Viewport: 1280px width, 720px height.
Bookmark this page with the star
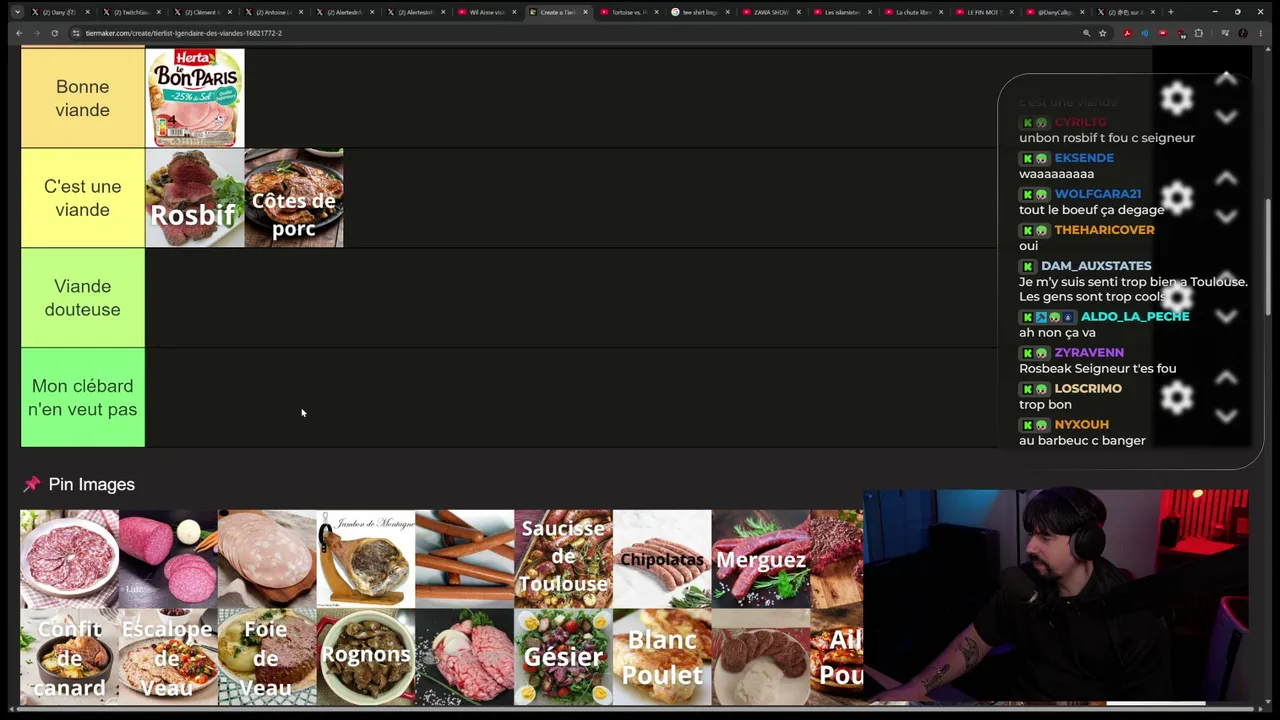1103,33
